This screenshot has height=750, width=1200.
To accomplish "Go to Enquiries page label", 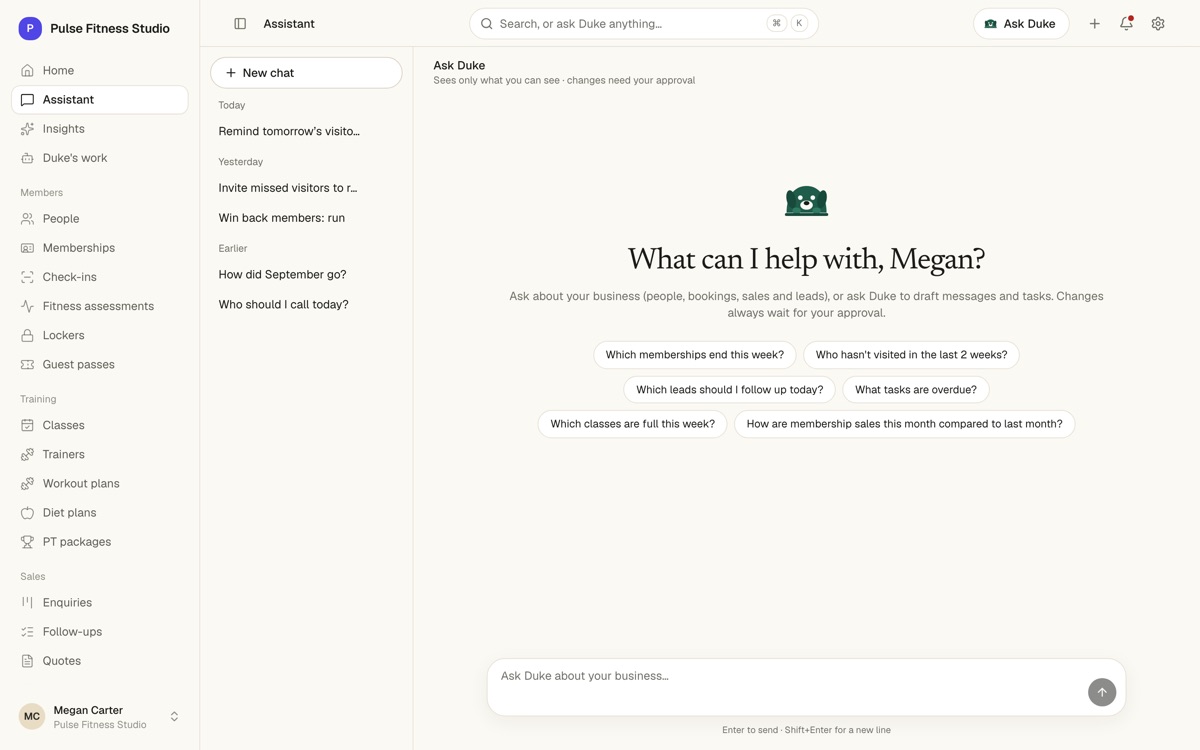I will click(67, 603).
